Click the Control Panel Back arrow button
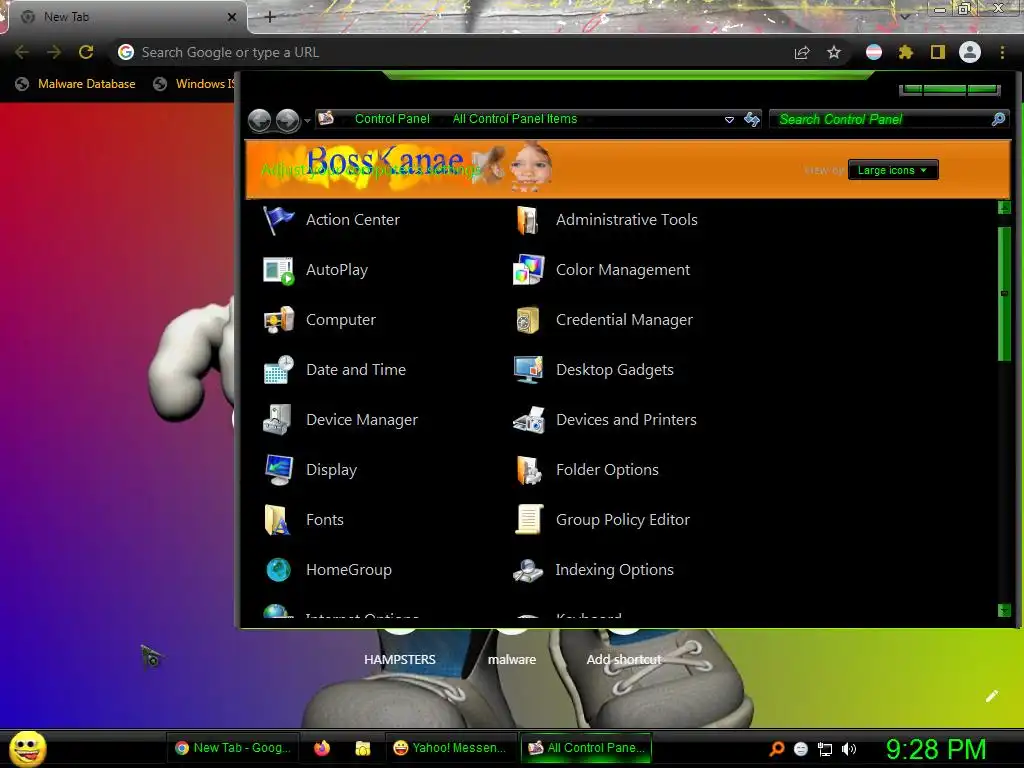 tap(260, 120)
